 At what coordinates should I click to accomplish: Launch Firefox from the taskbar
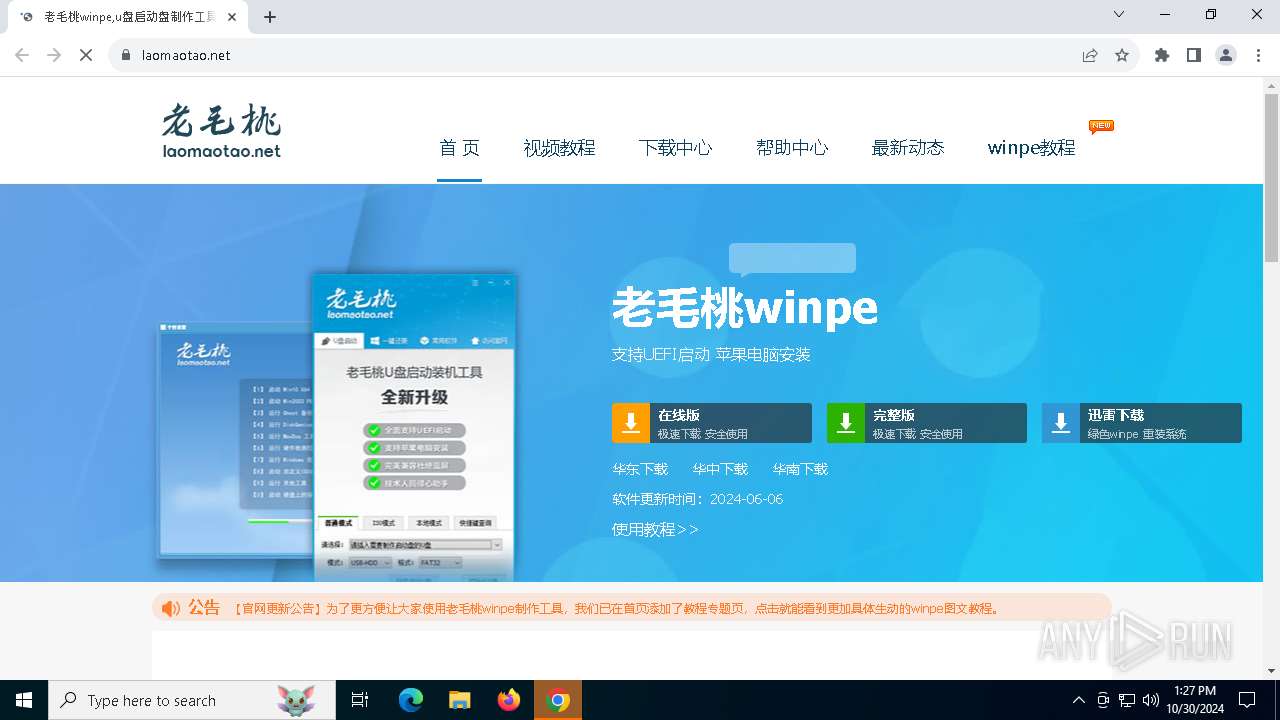(x=509, y=700)
